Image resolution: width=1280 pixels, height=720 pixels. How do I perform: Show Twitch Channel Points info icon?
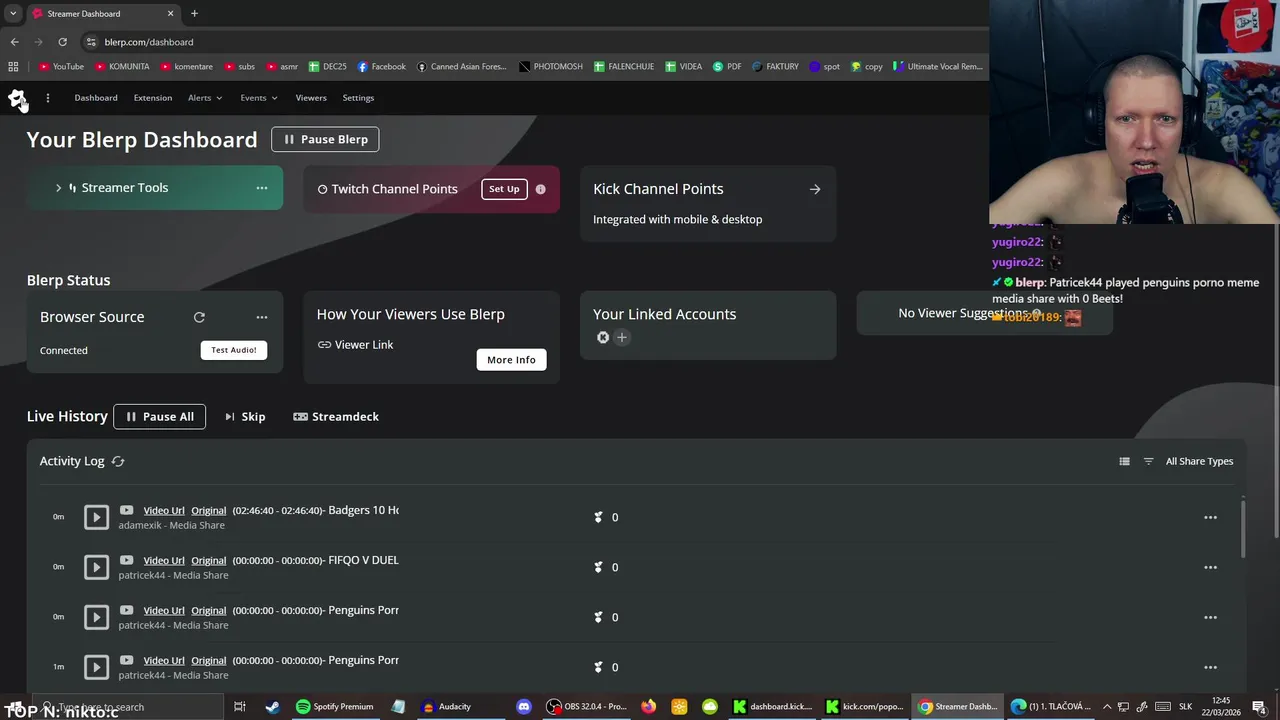click(540, 189)
